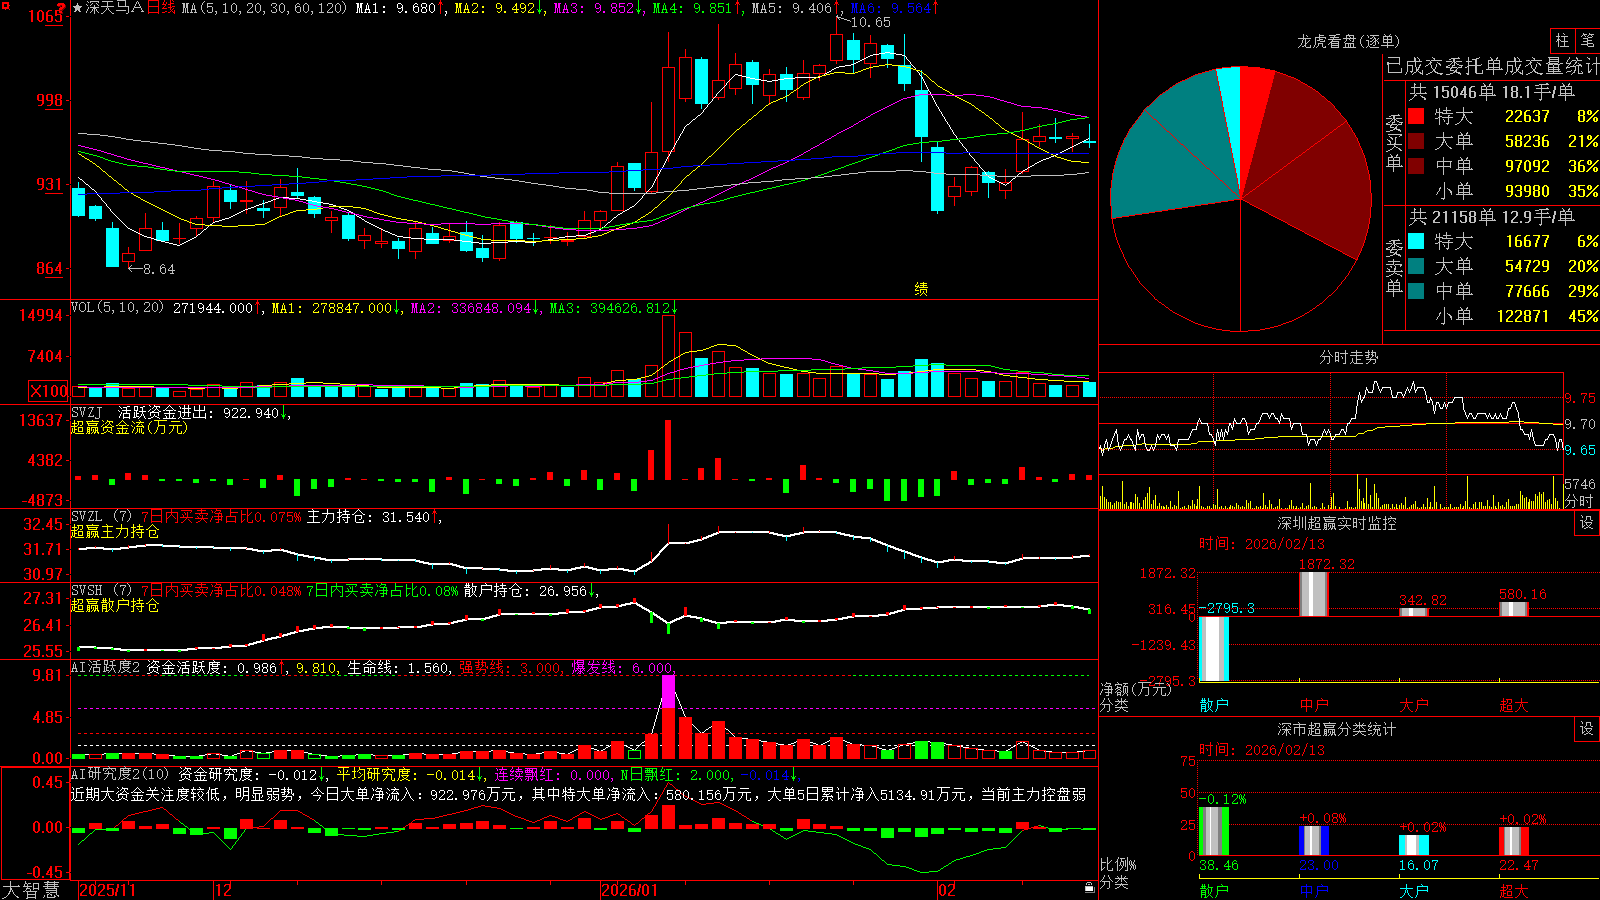Click 散户 category under classification statistics chart
Viewport: 1600px width, 900px height.
[1214, 890]
